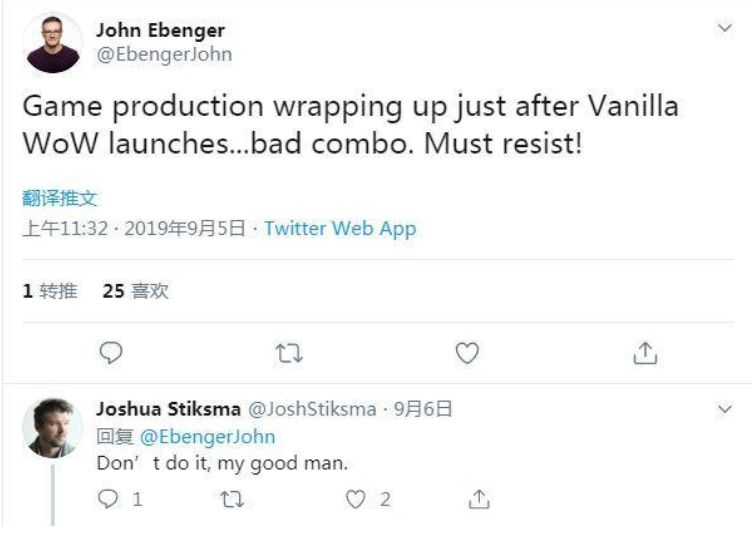Retweet Joshua Stiksma's reply
The image size is (752, 534).
(x=231, y=498)
